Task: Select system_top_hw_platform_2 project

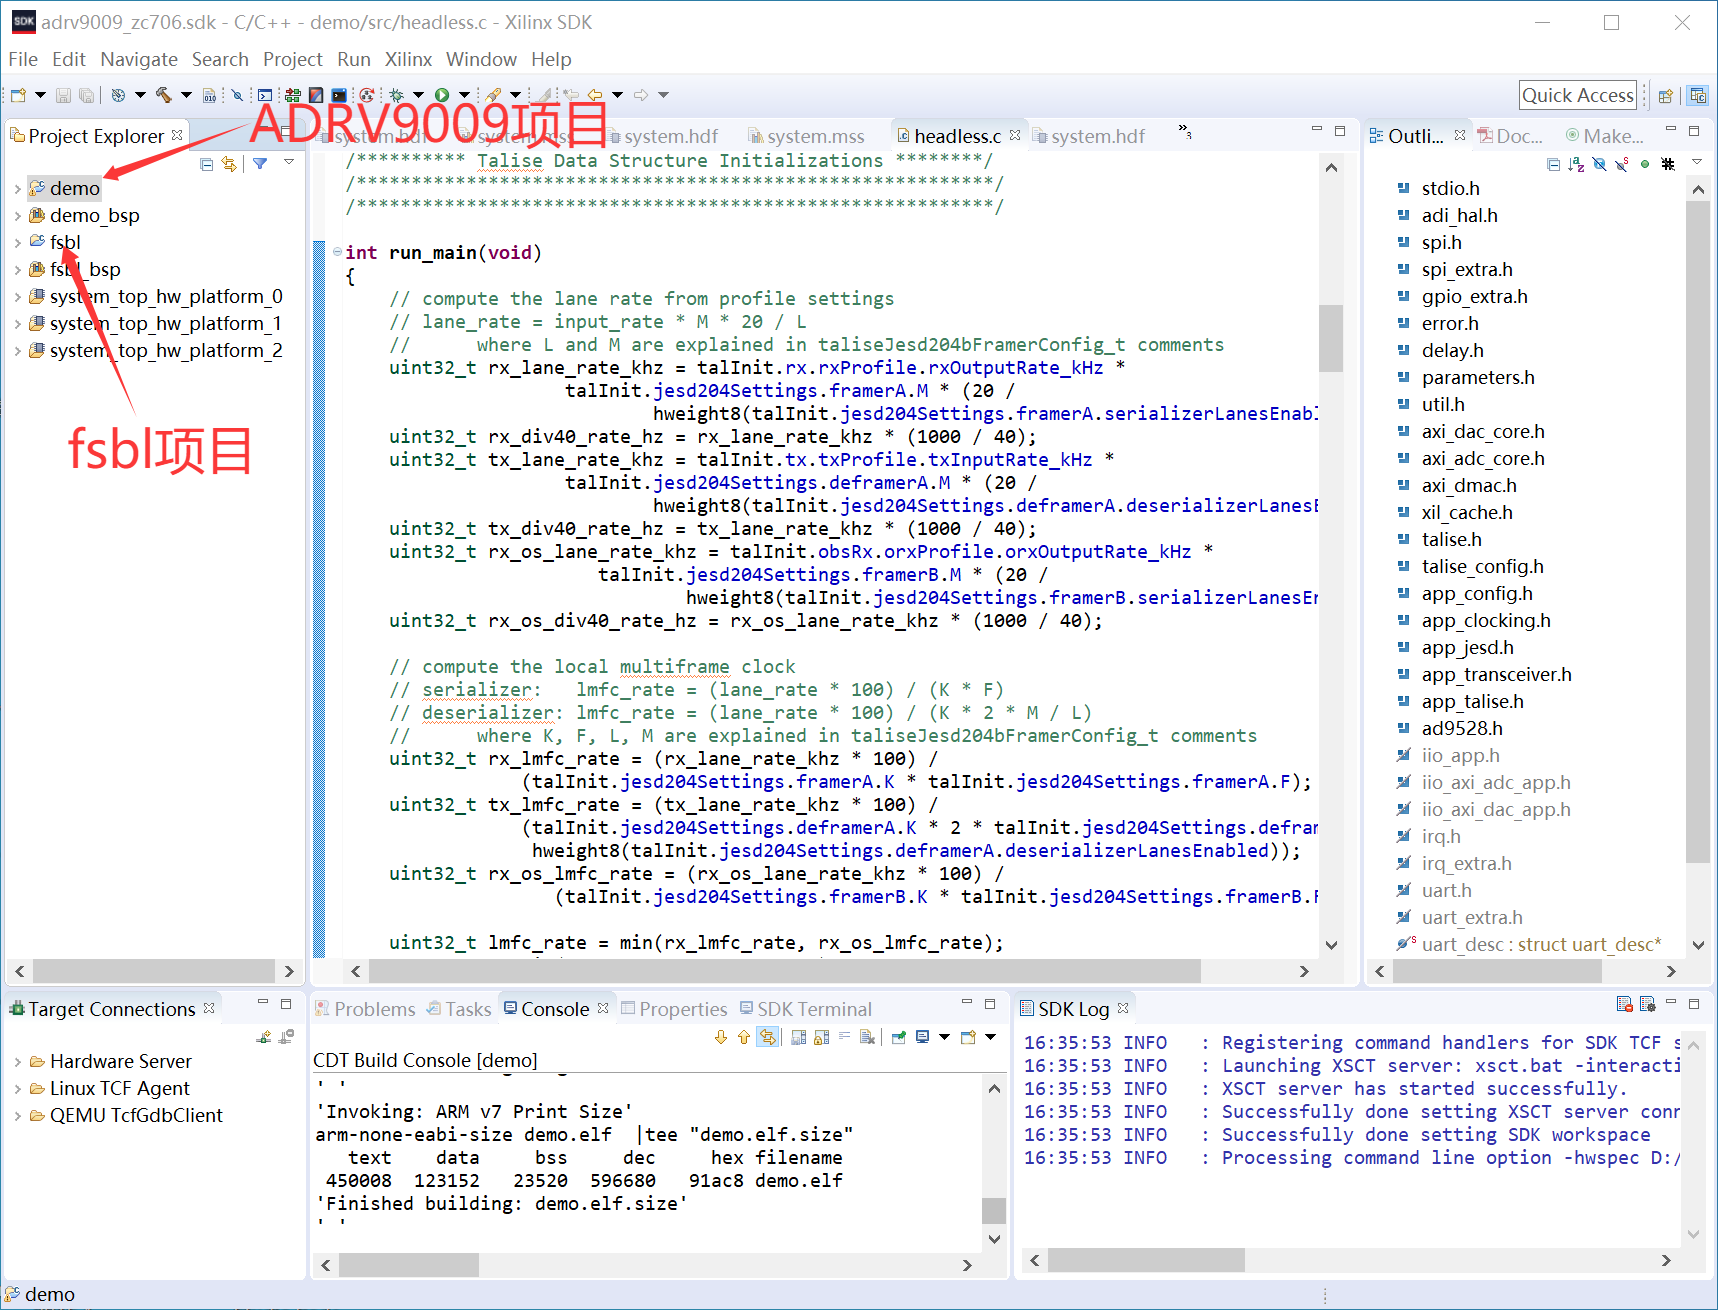Action: click(165, 350)
